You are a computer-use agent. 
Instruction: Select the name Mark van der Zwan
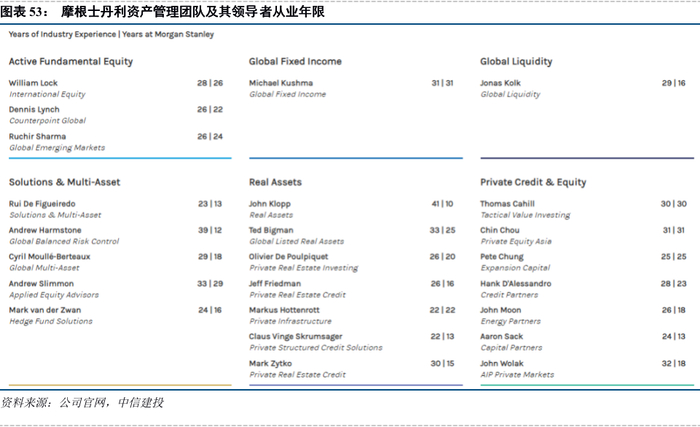tap(45, 310)
